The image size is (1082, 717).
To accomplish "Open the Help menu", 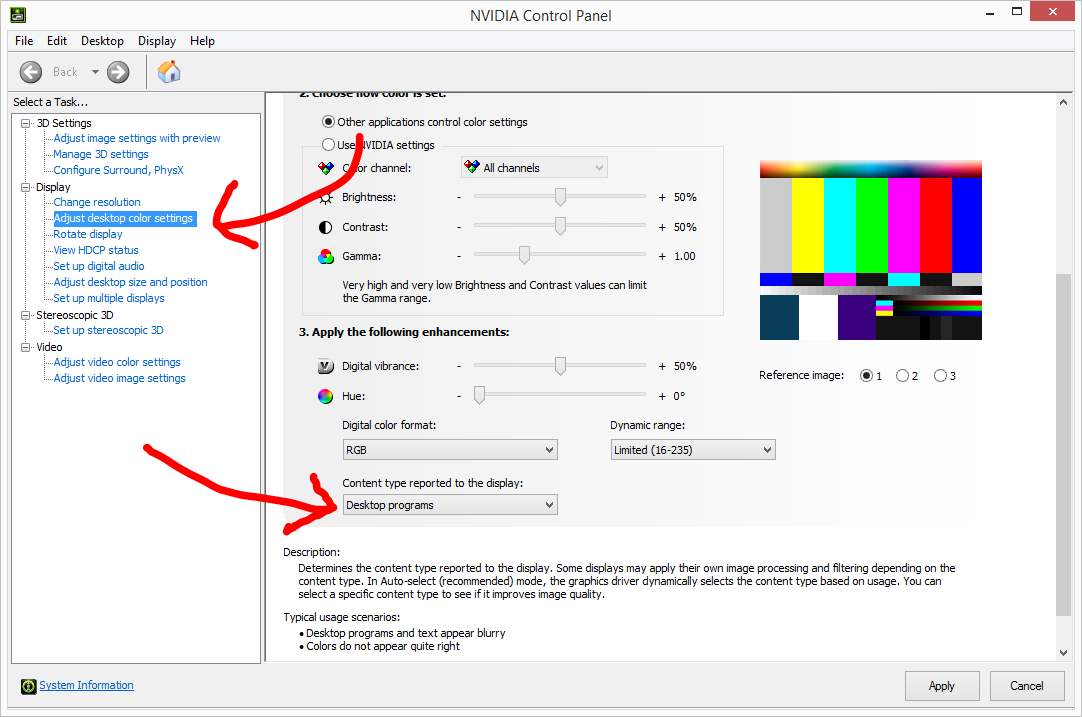I will click(x=202, y=41).
